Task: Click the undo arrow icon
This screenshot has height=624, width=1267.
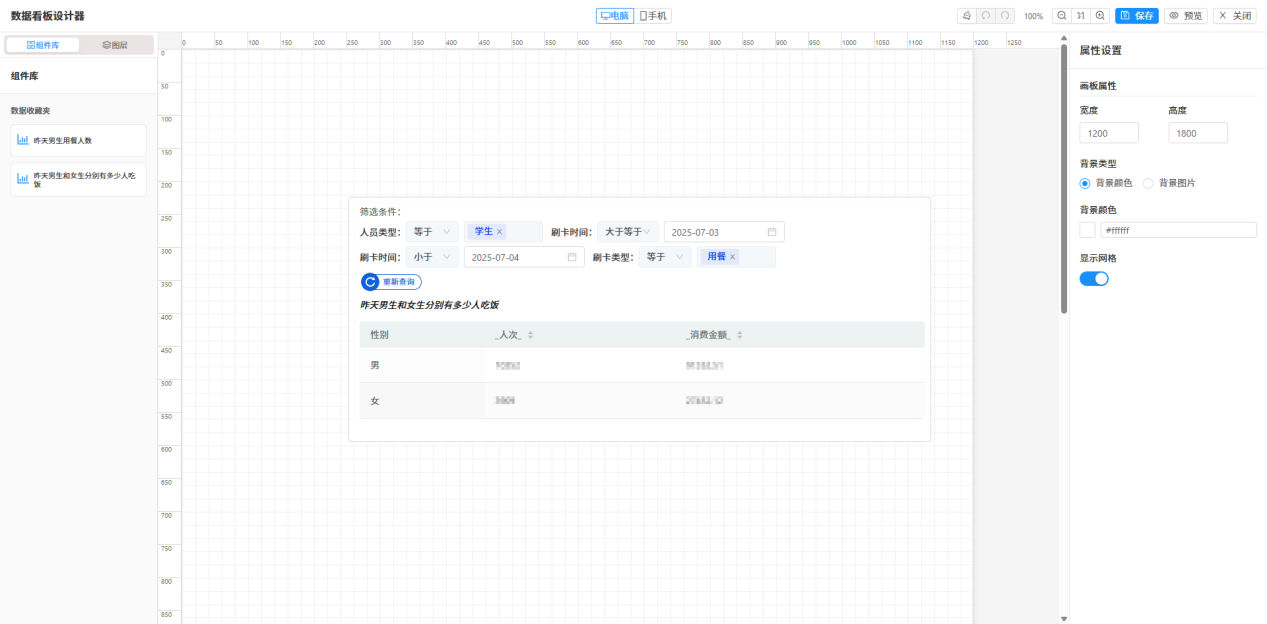Action: [986, 16]
